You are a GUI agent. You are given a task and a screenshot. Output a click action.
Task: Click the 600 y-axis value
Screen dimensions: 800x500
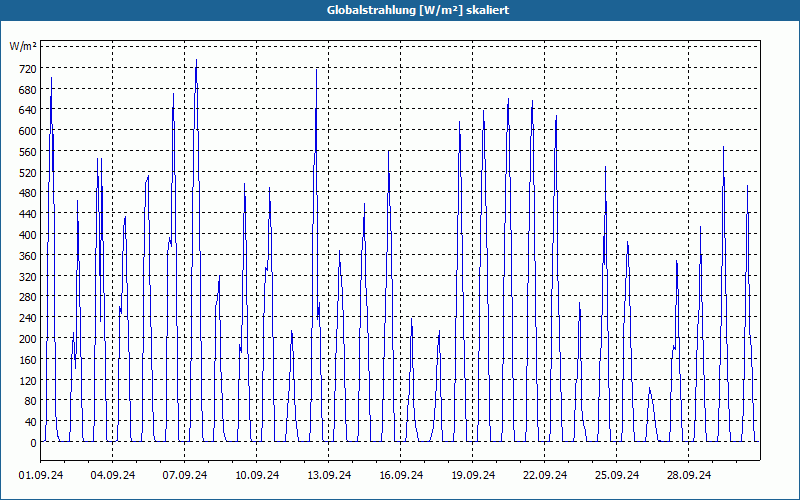pyautogui.click(x=27, y=131)
